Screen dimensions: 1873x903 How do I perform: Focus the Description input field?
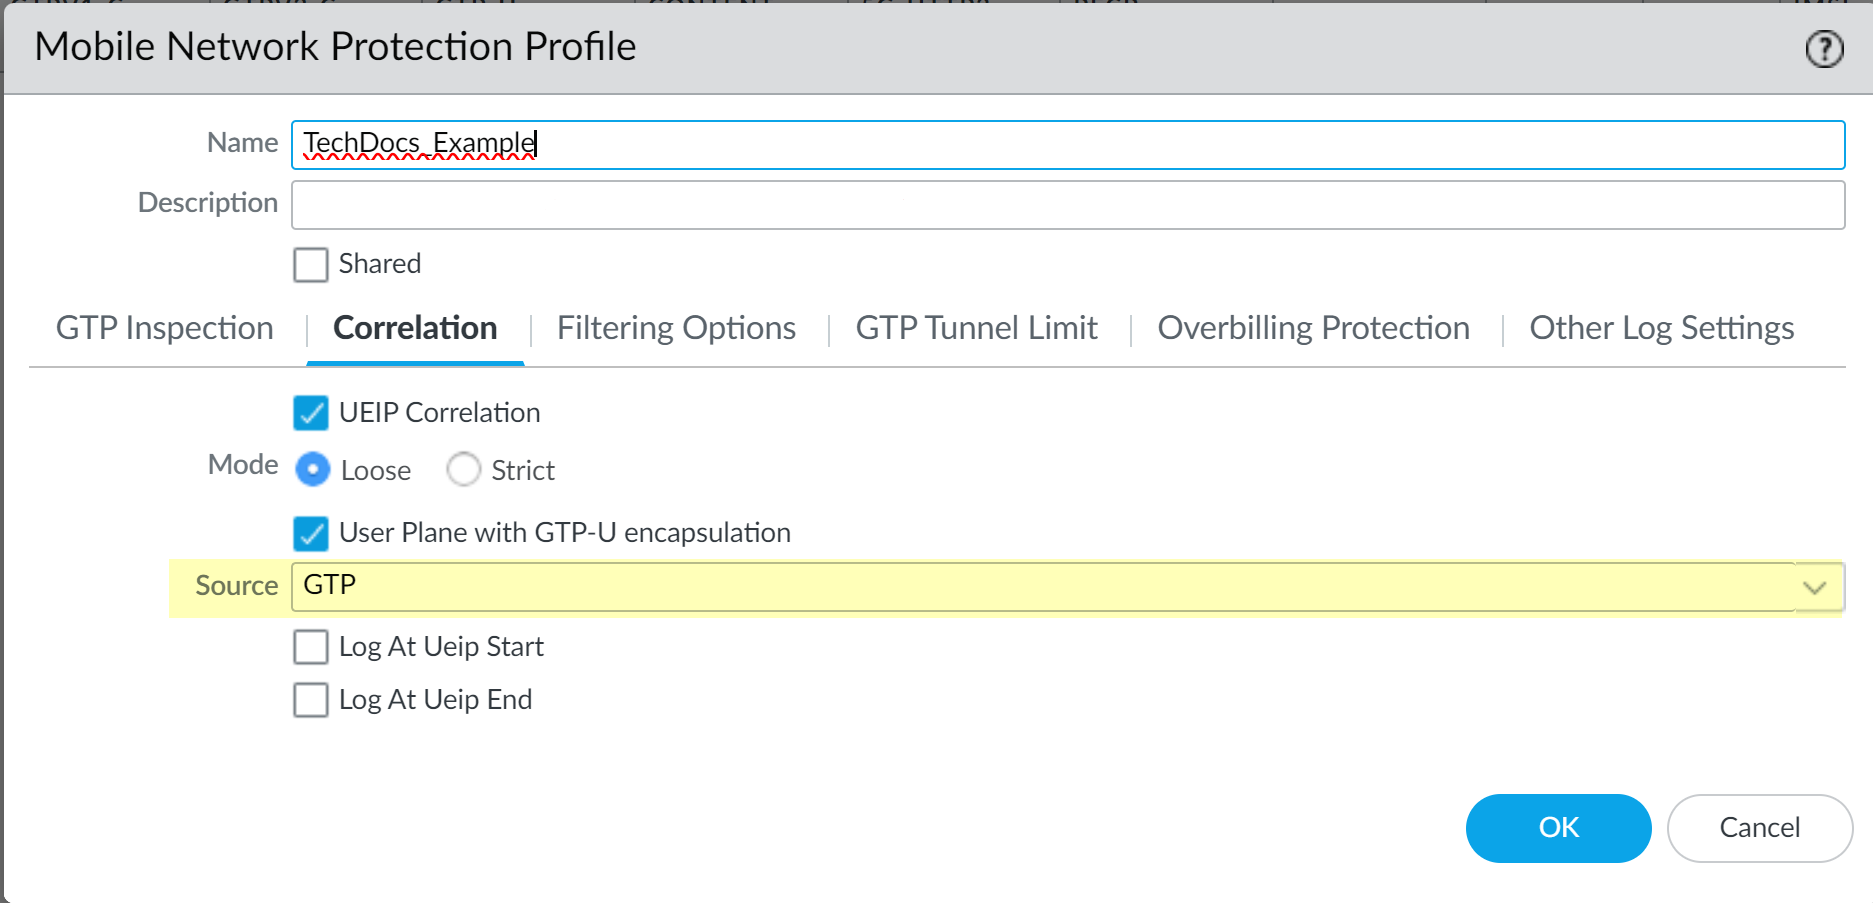tap(1067, 205)
